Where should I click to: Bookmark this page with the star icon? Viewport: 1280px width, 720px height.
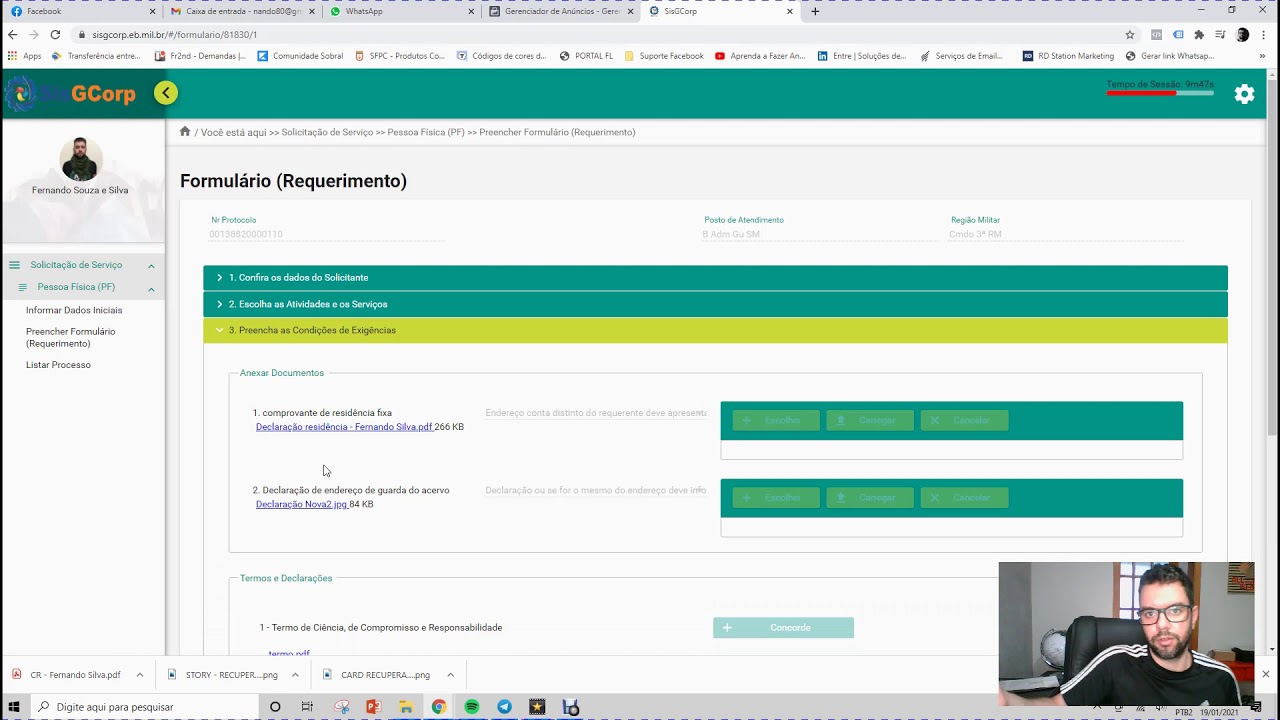(x=1130, y=34)
